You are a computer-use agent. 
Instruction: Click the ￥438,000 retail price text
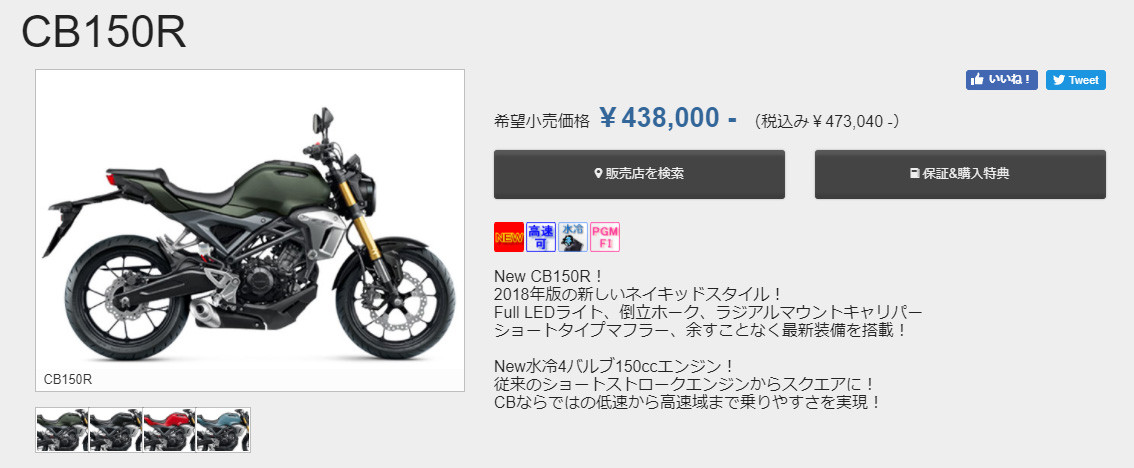[668, 118]
